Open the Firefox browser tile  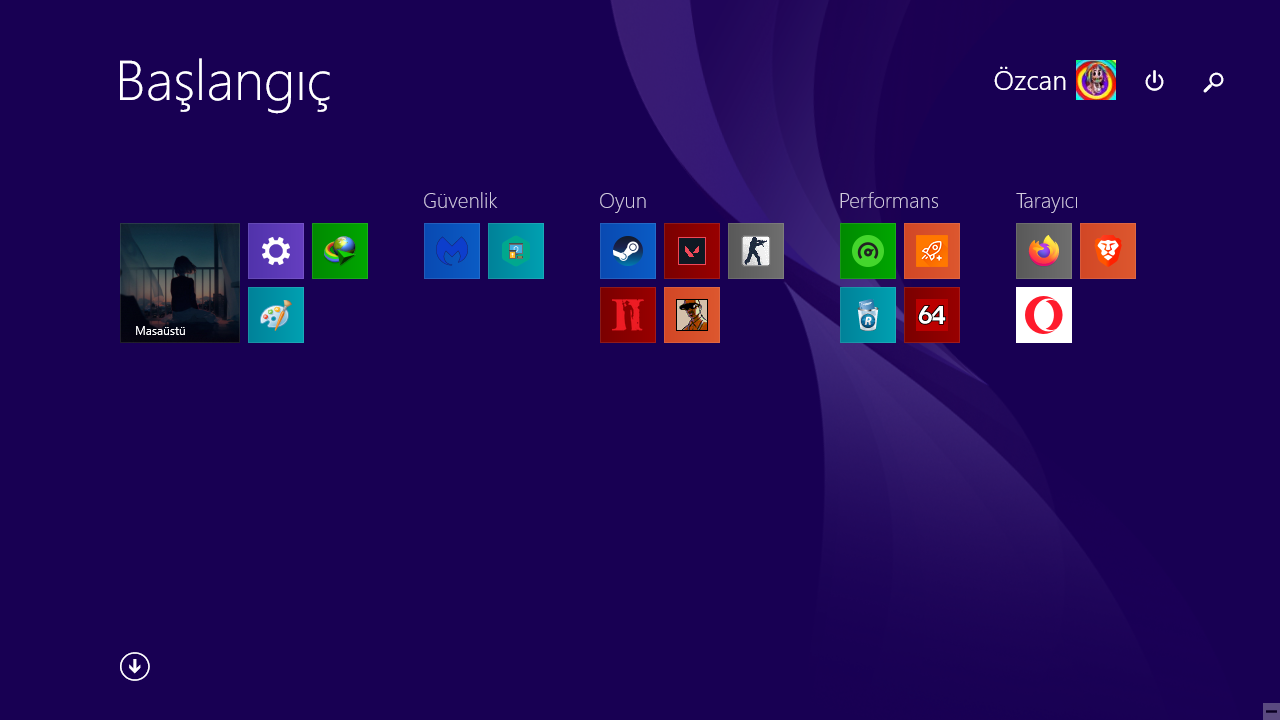pos(1044,251)
